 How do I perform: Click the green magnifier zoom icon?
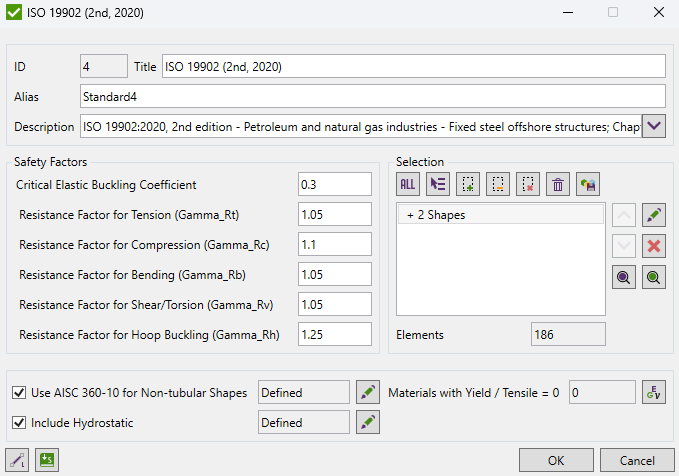654,278
